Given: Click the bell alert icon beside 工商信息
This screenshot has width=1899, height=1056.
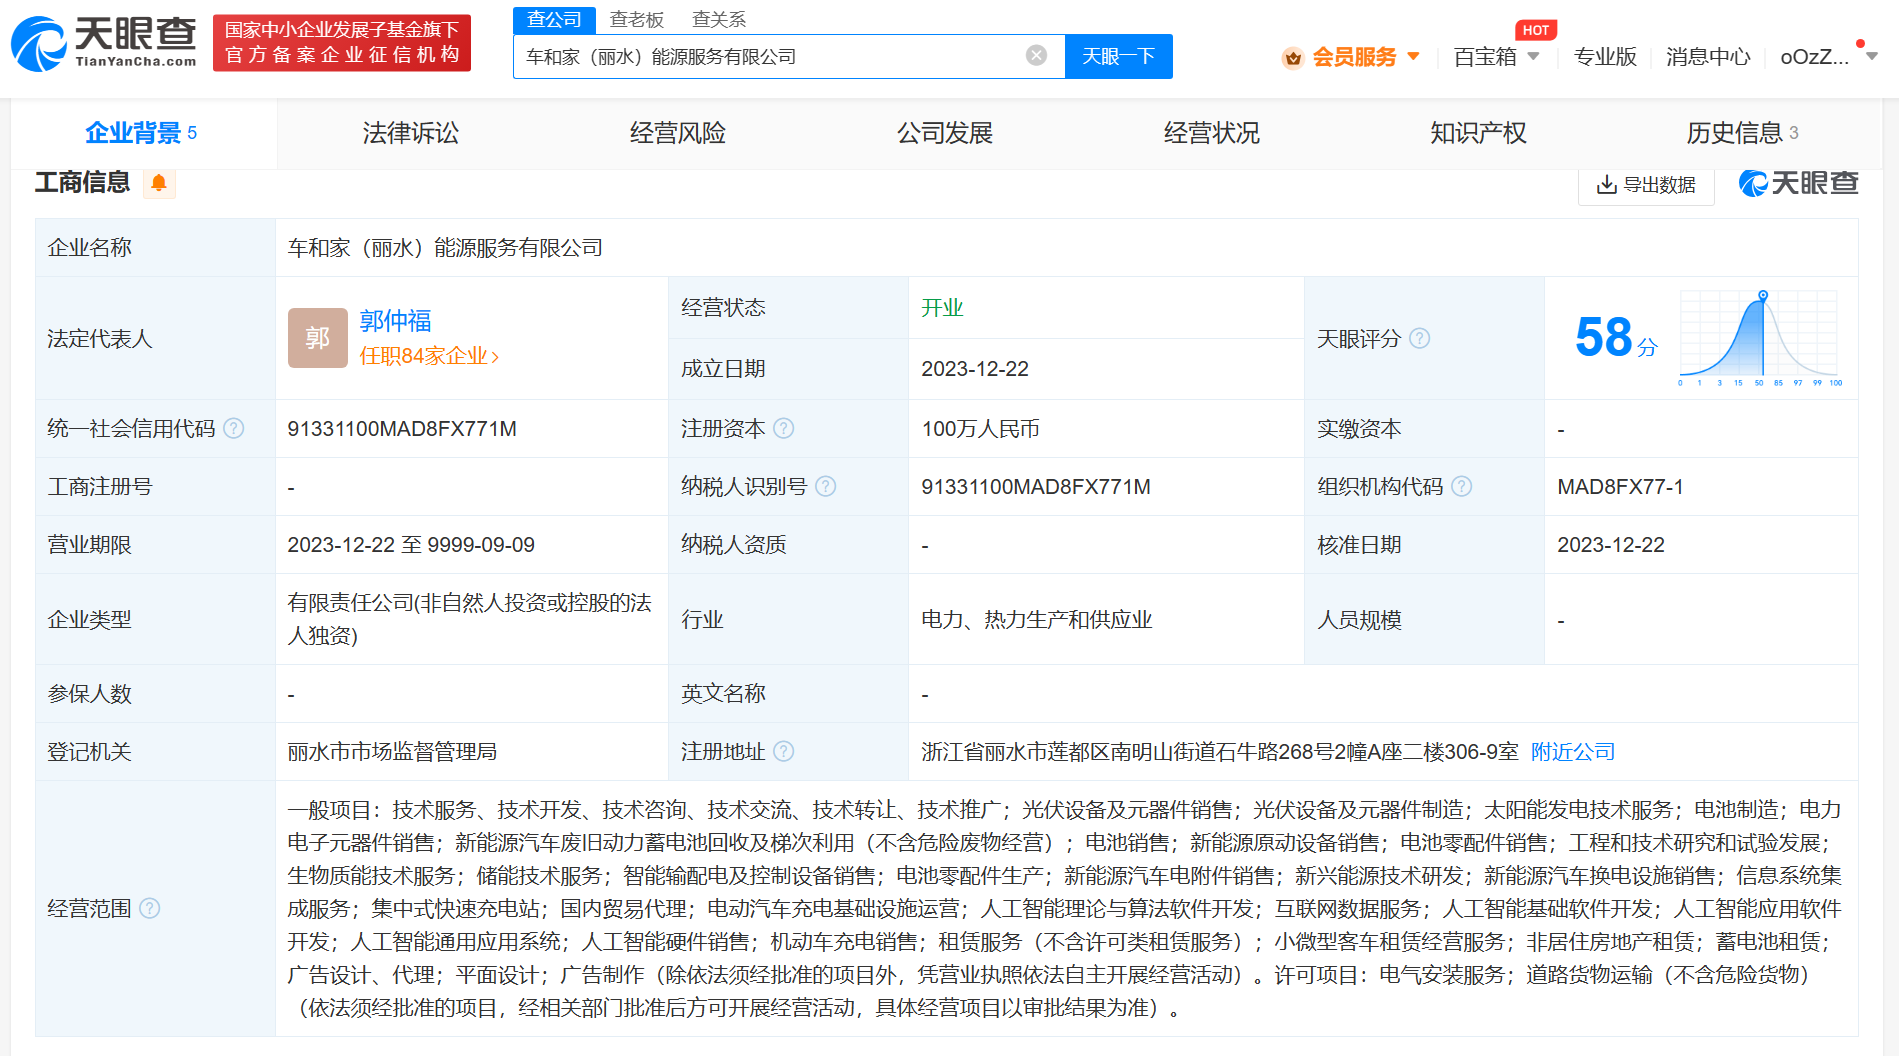Looking at the screenshot, I should 159,183.
